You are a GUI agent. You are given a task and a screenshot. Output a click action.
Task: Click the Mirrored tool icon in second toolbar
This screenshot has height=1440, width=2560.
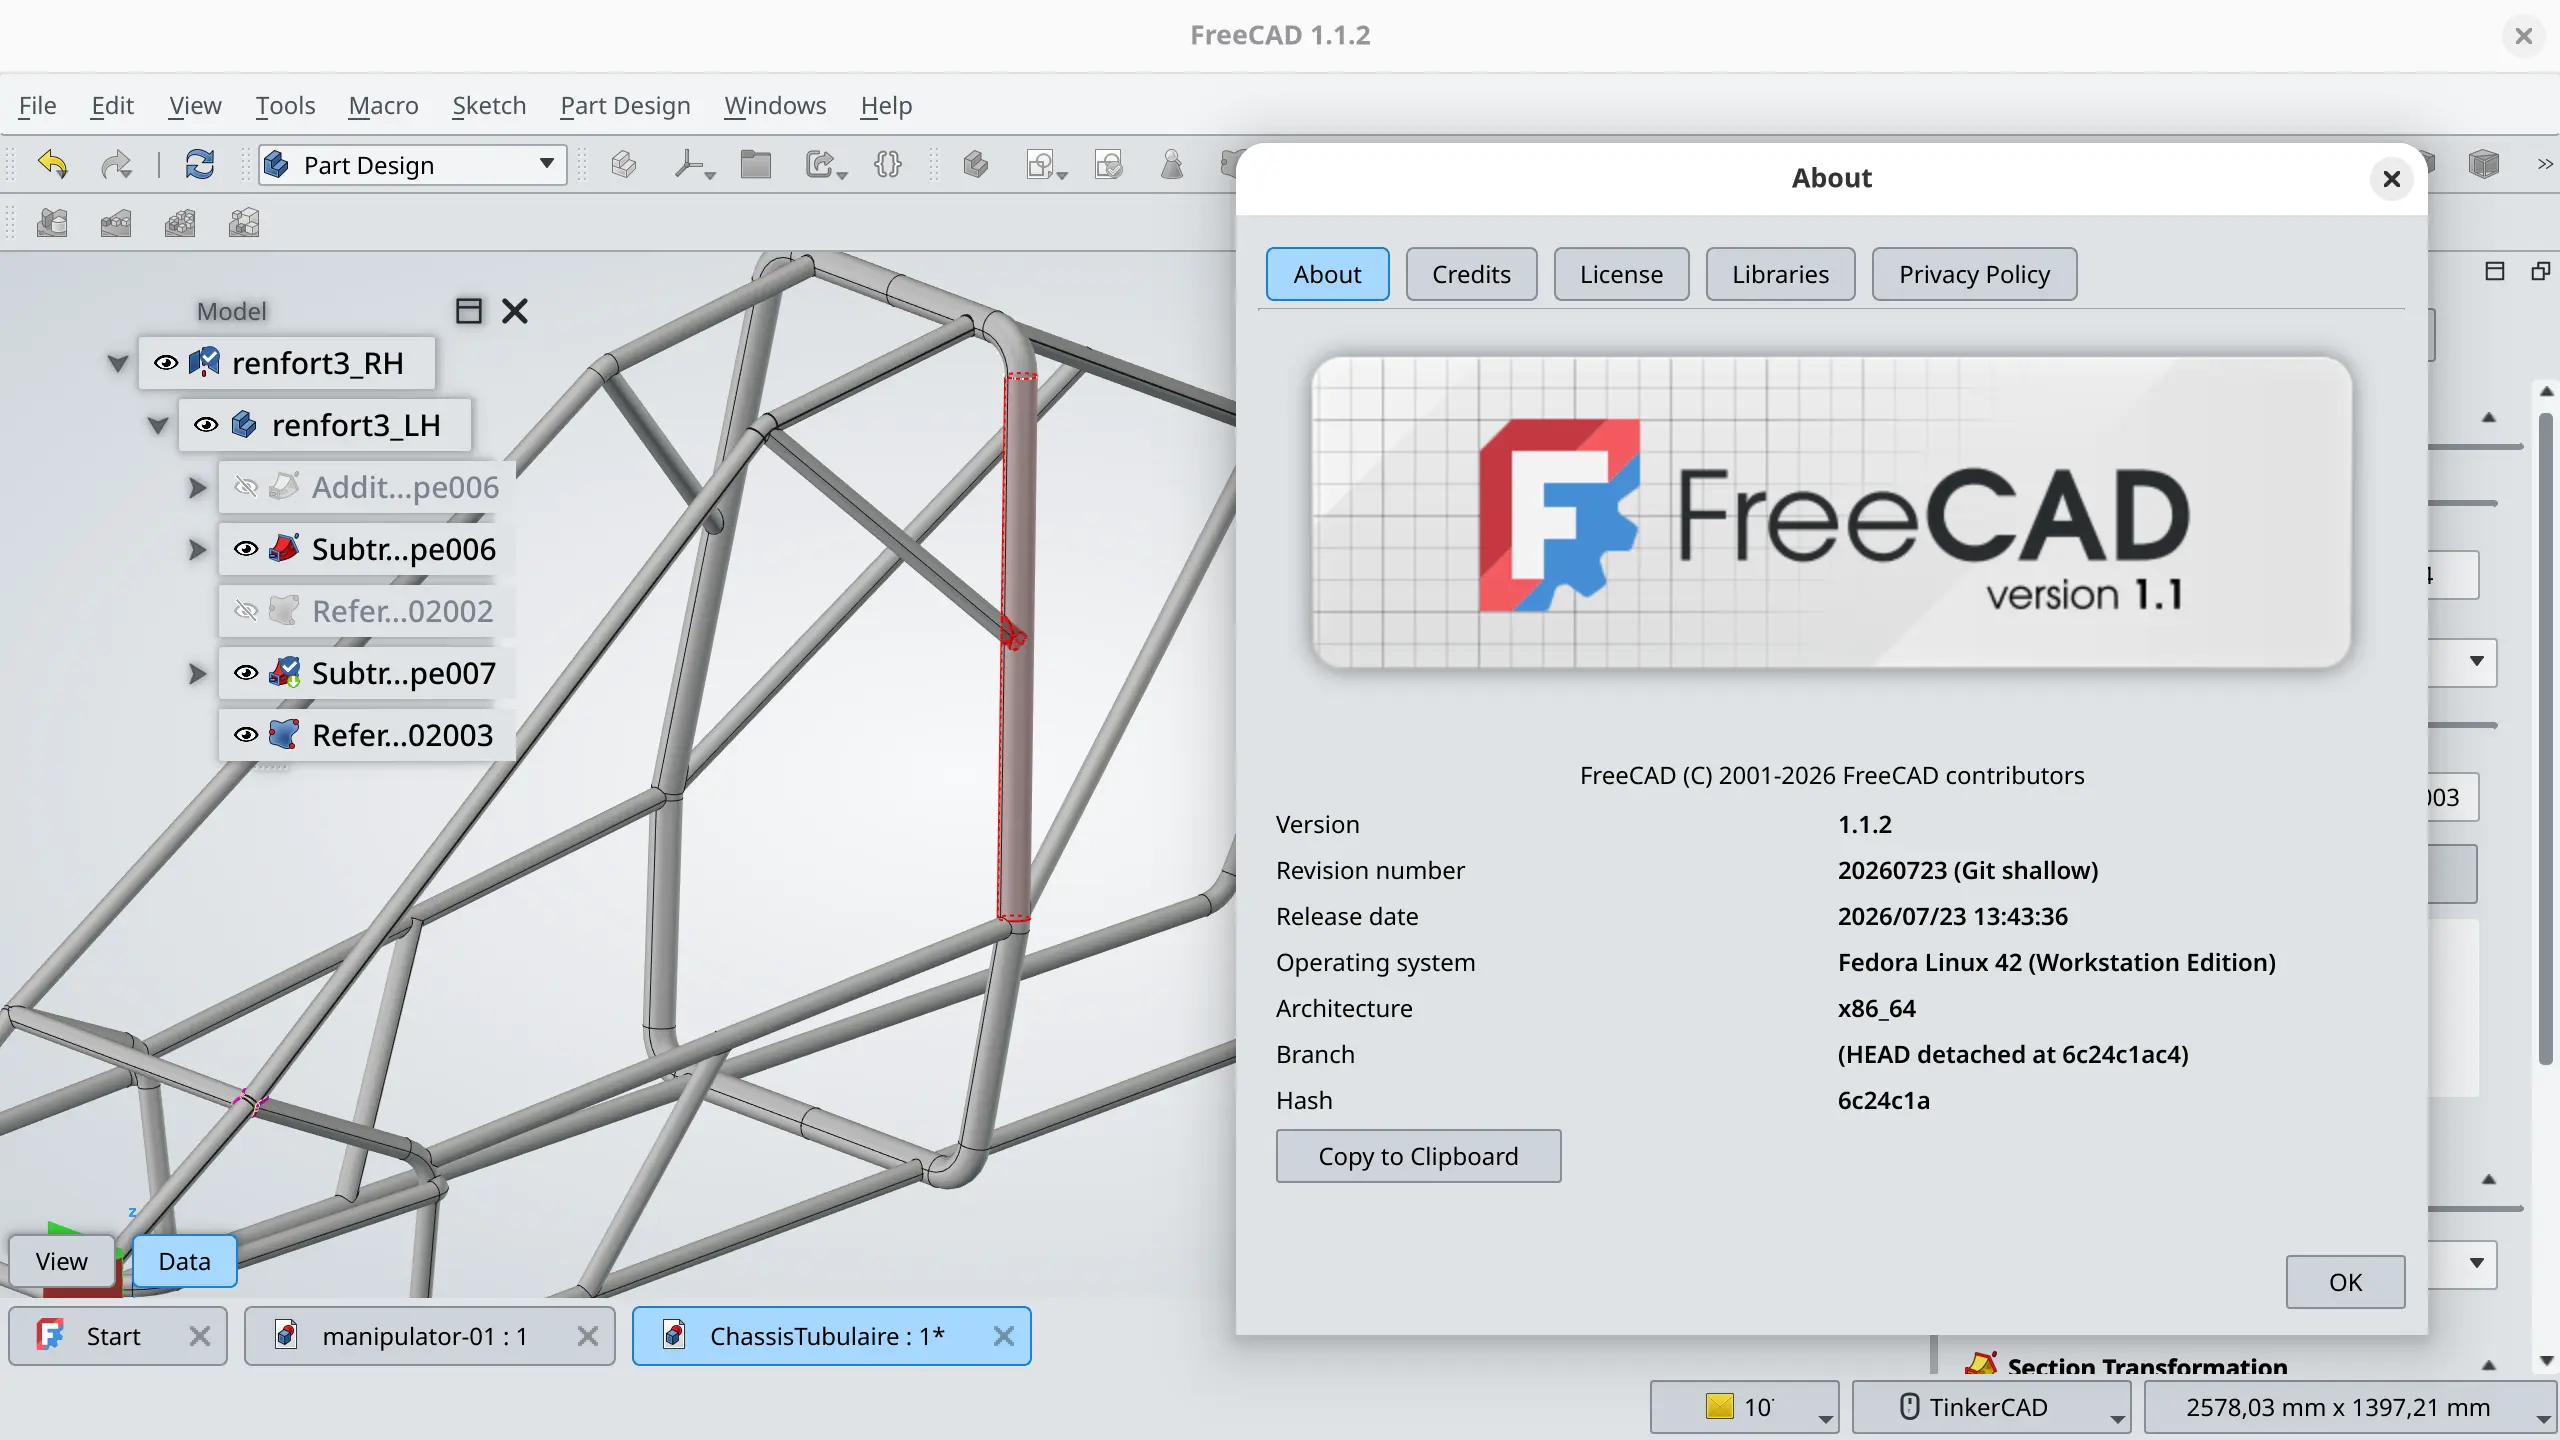(52, 222)
